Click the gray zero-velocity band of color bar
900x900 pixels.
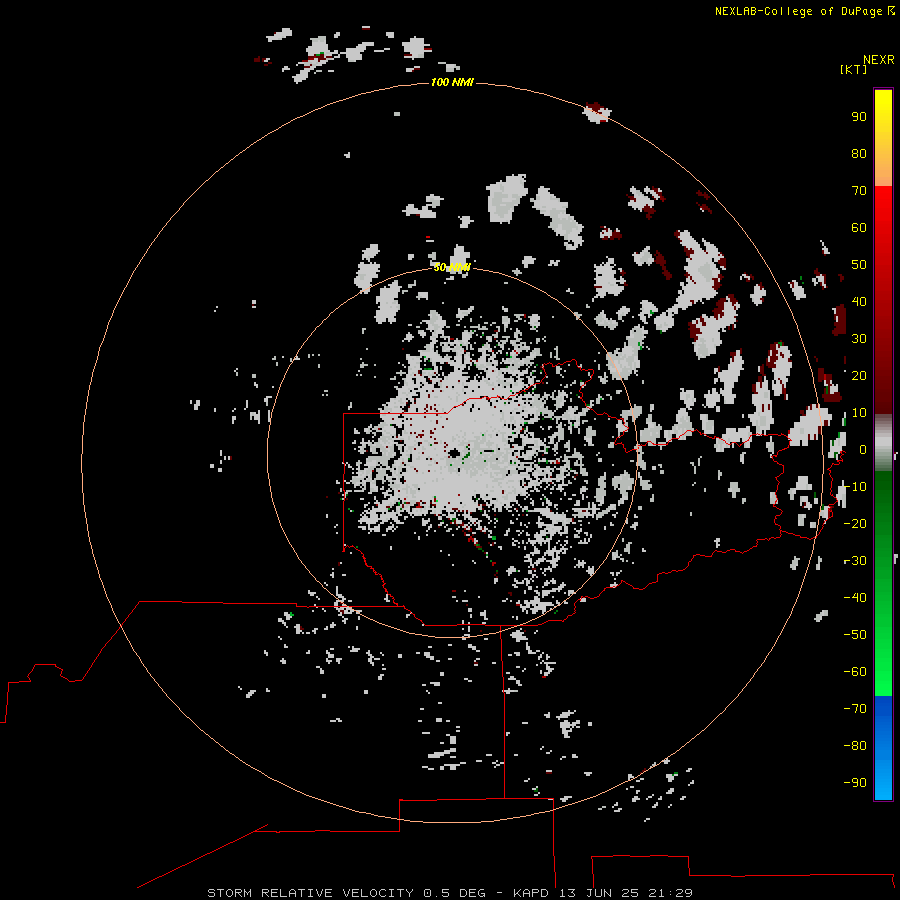click(883, 443)
